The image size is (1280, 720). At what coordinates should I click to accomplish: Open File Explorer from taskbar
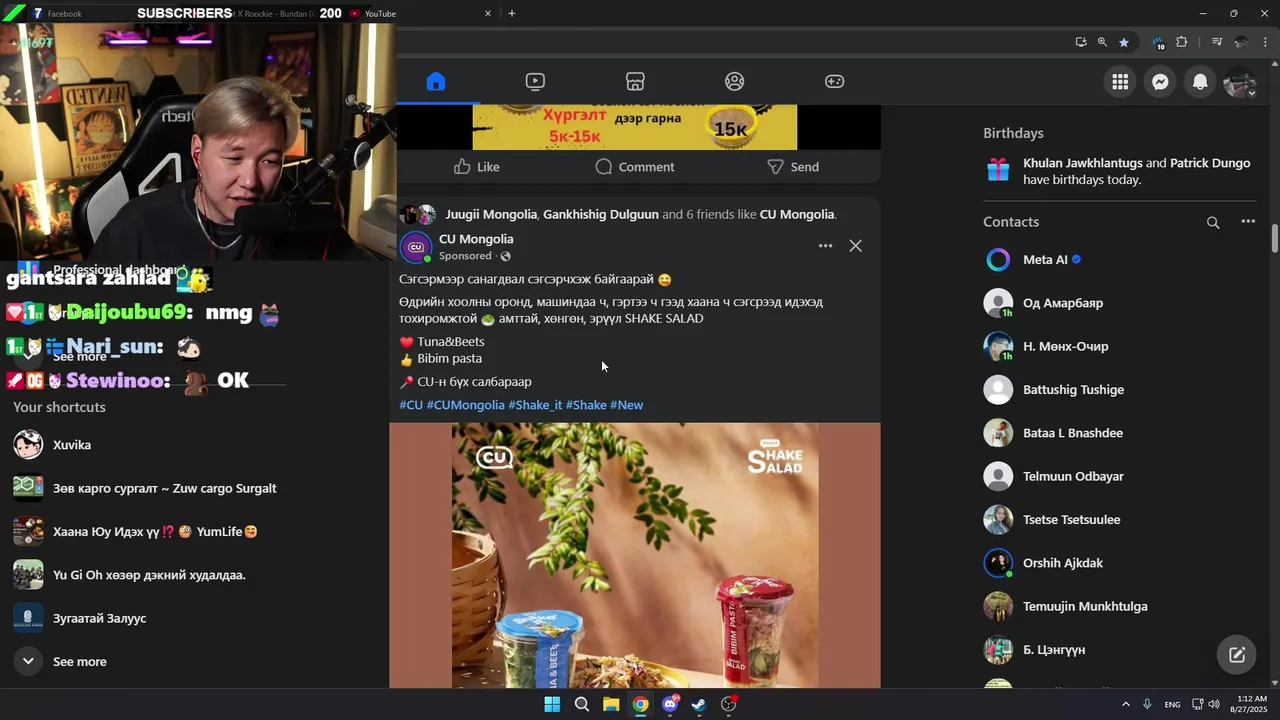(611, 705)
